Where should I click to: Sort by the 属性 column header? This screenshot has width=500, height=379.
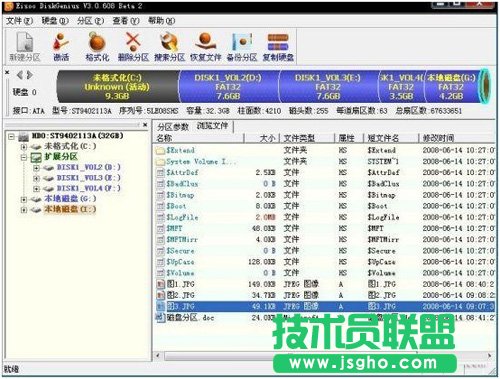point(349,138)
